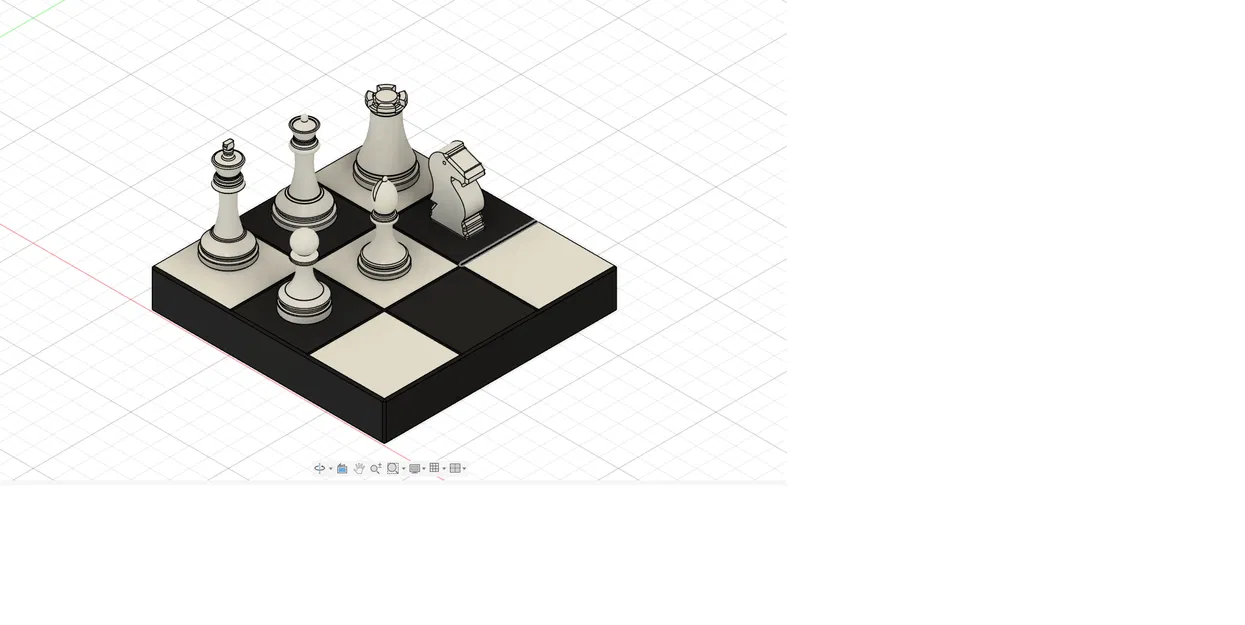The height and width of the screenshot is (625, 1245).
Task: Open Grid and Snaps settings icon
Action: [434, 468]
